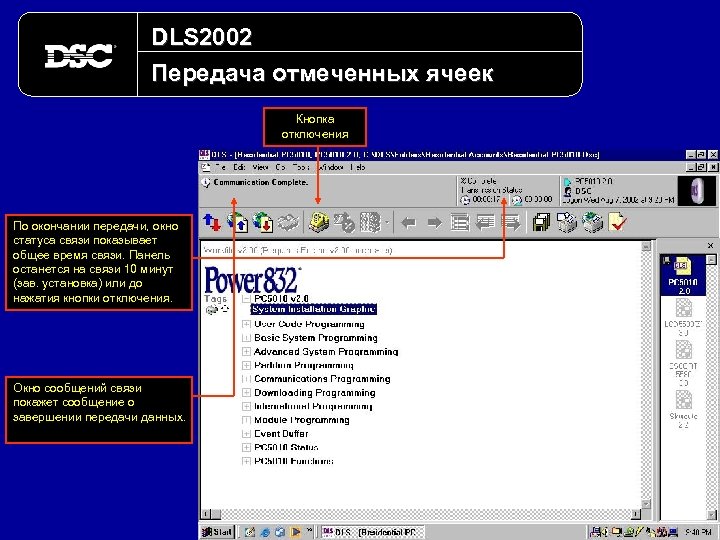This screenshot has width=720, height=540.
Task: Click the modem icon under Tags
Action: (x=211, y=310)
